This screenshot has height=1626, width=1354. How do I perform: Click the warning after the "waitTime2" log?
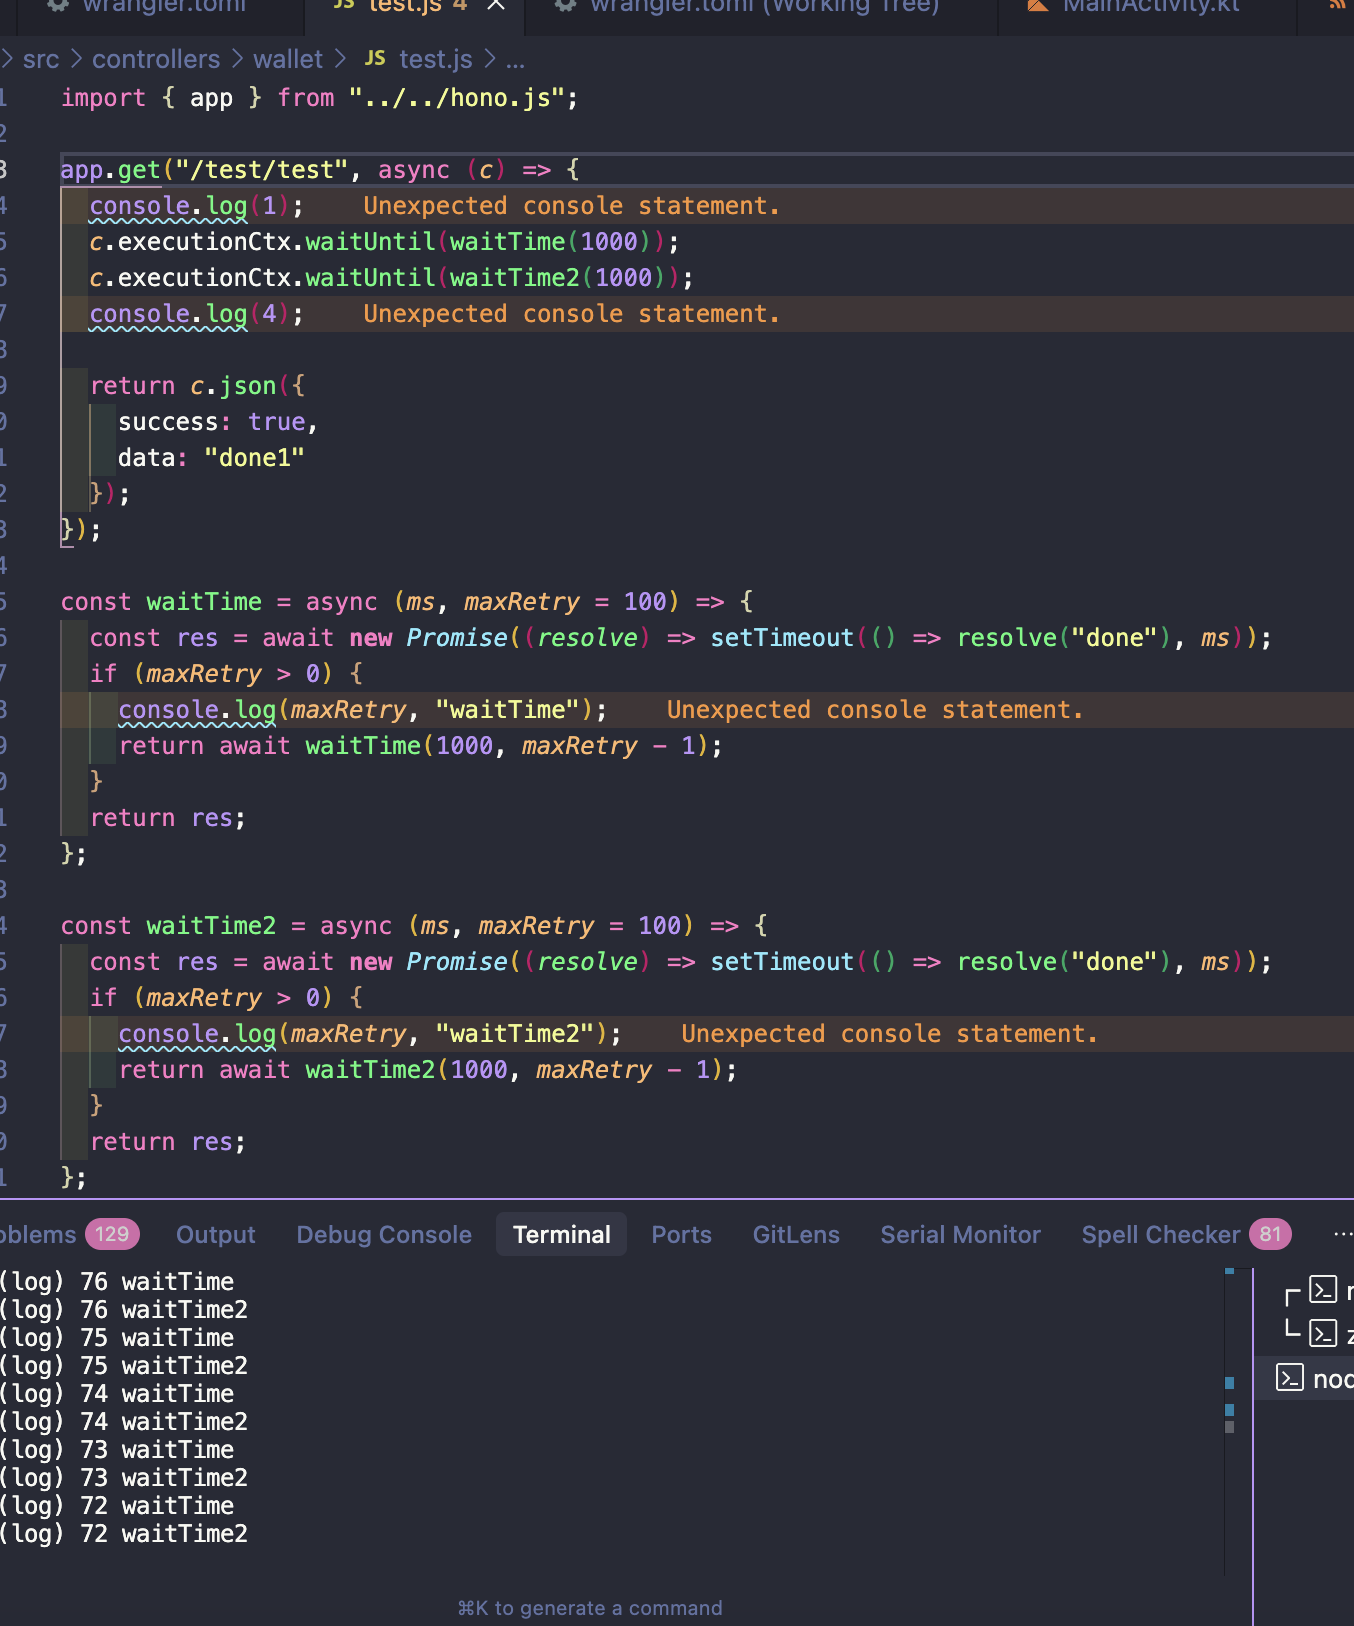pyautogui.click(x=889, y=1034)
